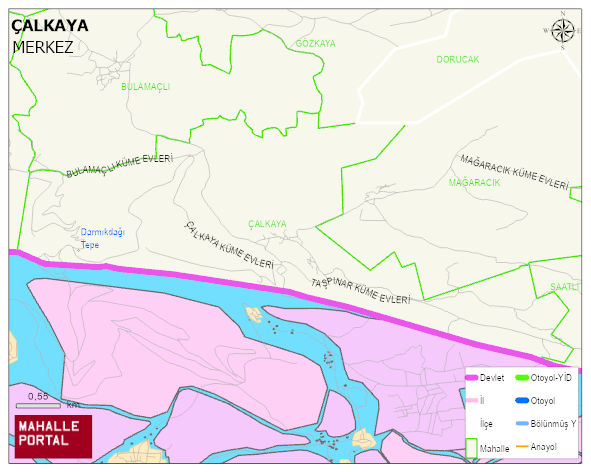
Task: Click the Mahalle legend text
Action: (x=494, y=449)
